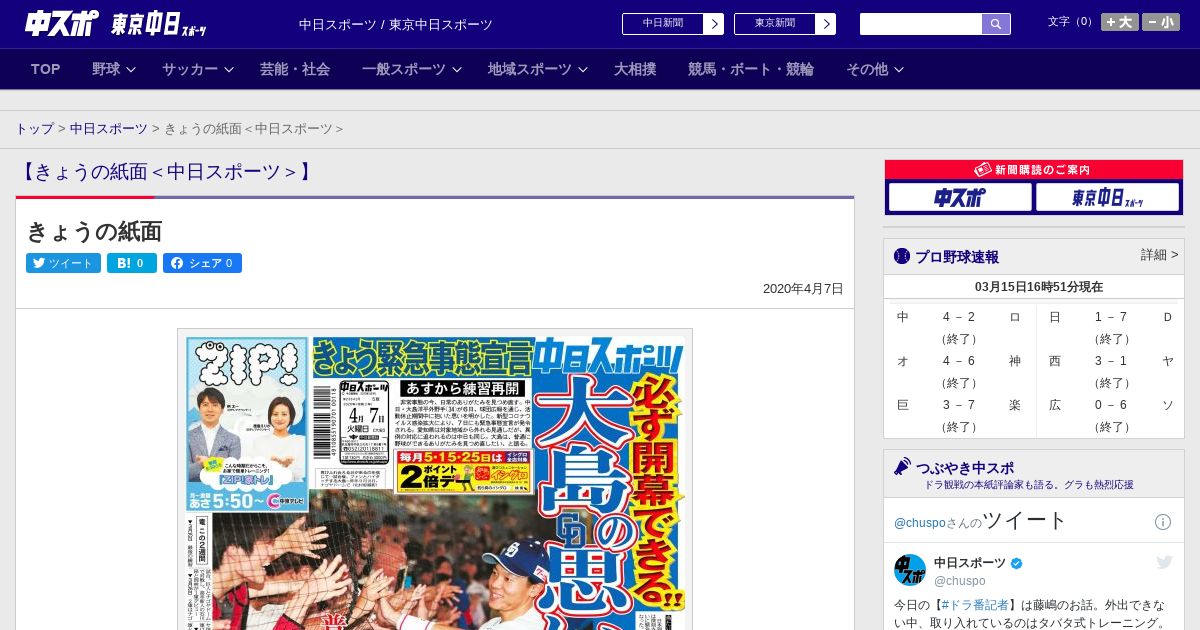Click the 中日スポーツ Twitter avatar
Image resolution: width=1200 pixels, height=630 pixels.
click(910, 570)
